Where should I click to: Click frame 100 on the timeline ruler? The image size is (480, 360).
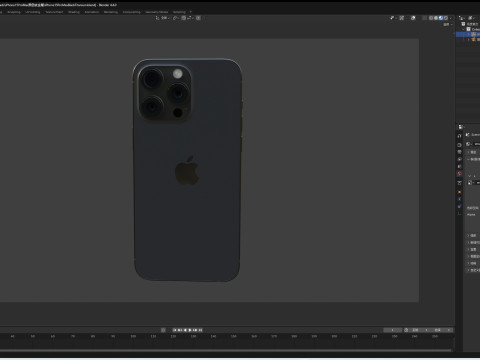(133, 337)
